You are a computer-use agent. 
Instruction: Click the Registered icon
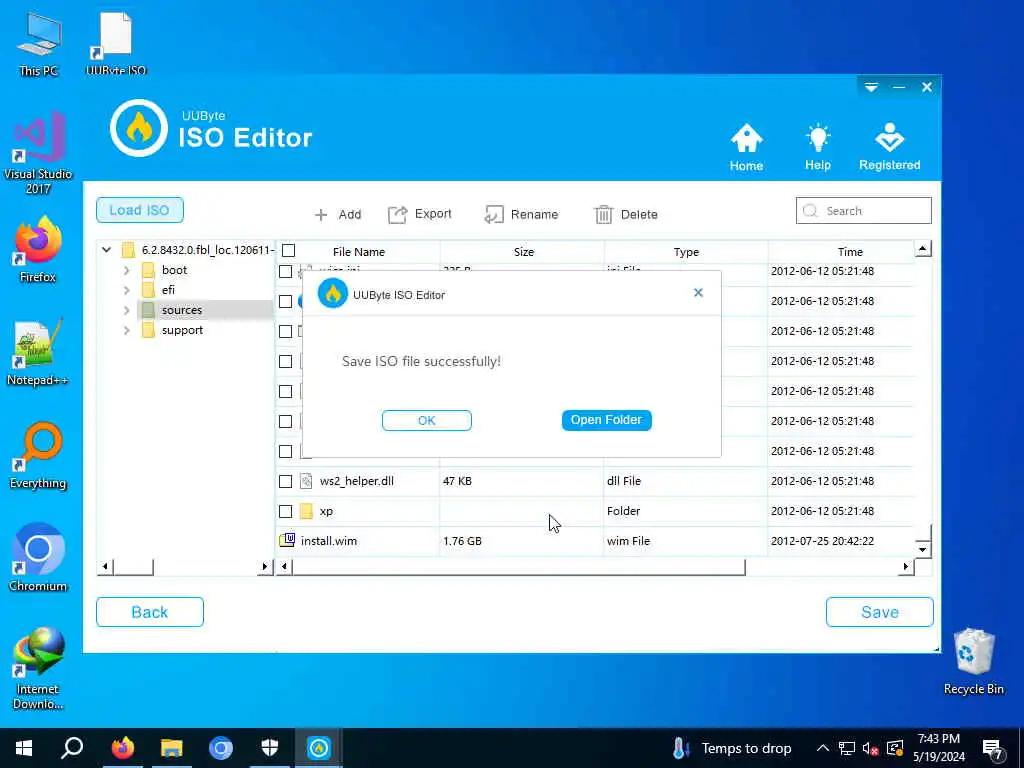(x=889, y=147)
